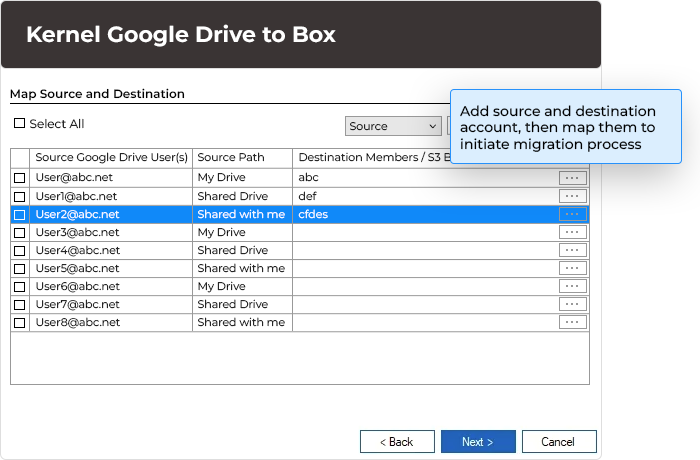
Task: Go back with the < Back button
Action: pyautogui.click(x=397, y=442)
